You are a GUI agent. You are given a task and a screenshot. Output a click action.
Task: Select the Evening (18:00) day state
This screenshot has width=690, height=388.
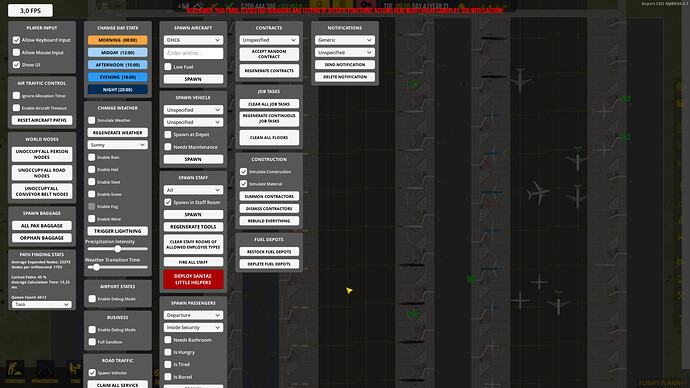point(117,77)
